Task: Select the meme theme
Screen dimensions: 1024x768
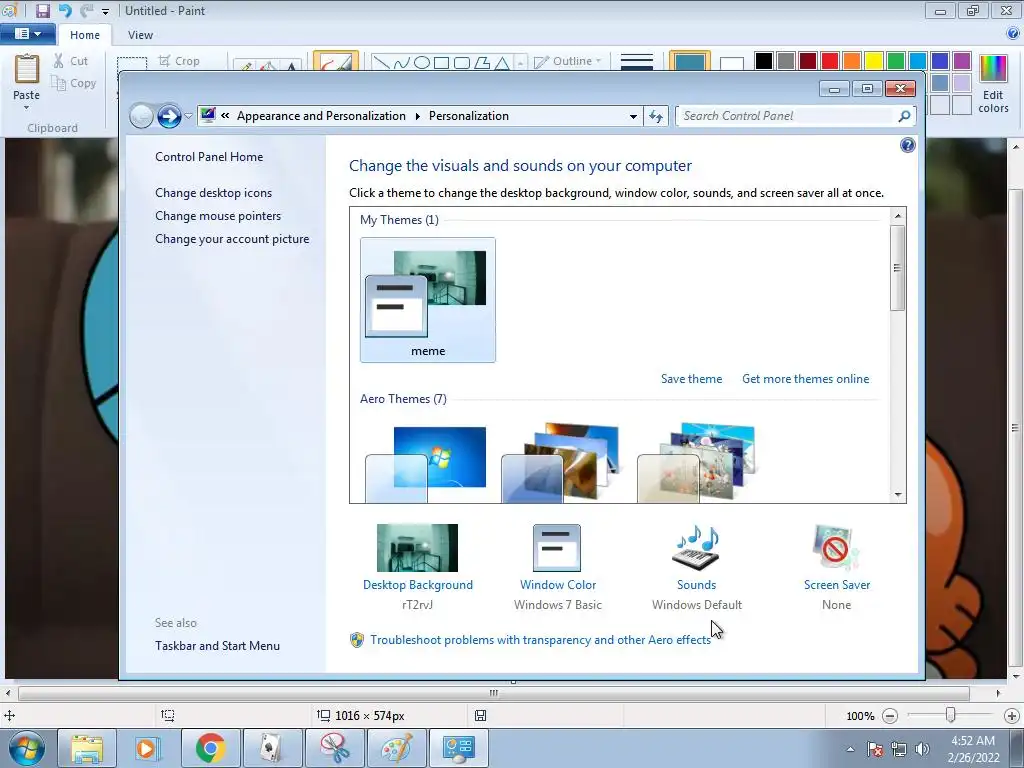Action: [x=428, y=300]
